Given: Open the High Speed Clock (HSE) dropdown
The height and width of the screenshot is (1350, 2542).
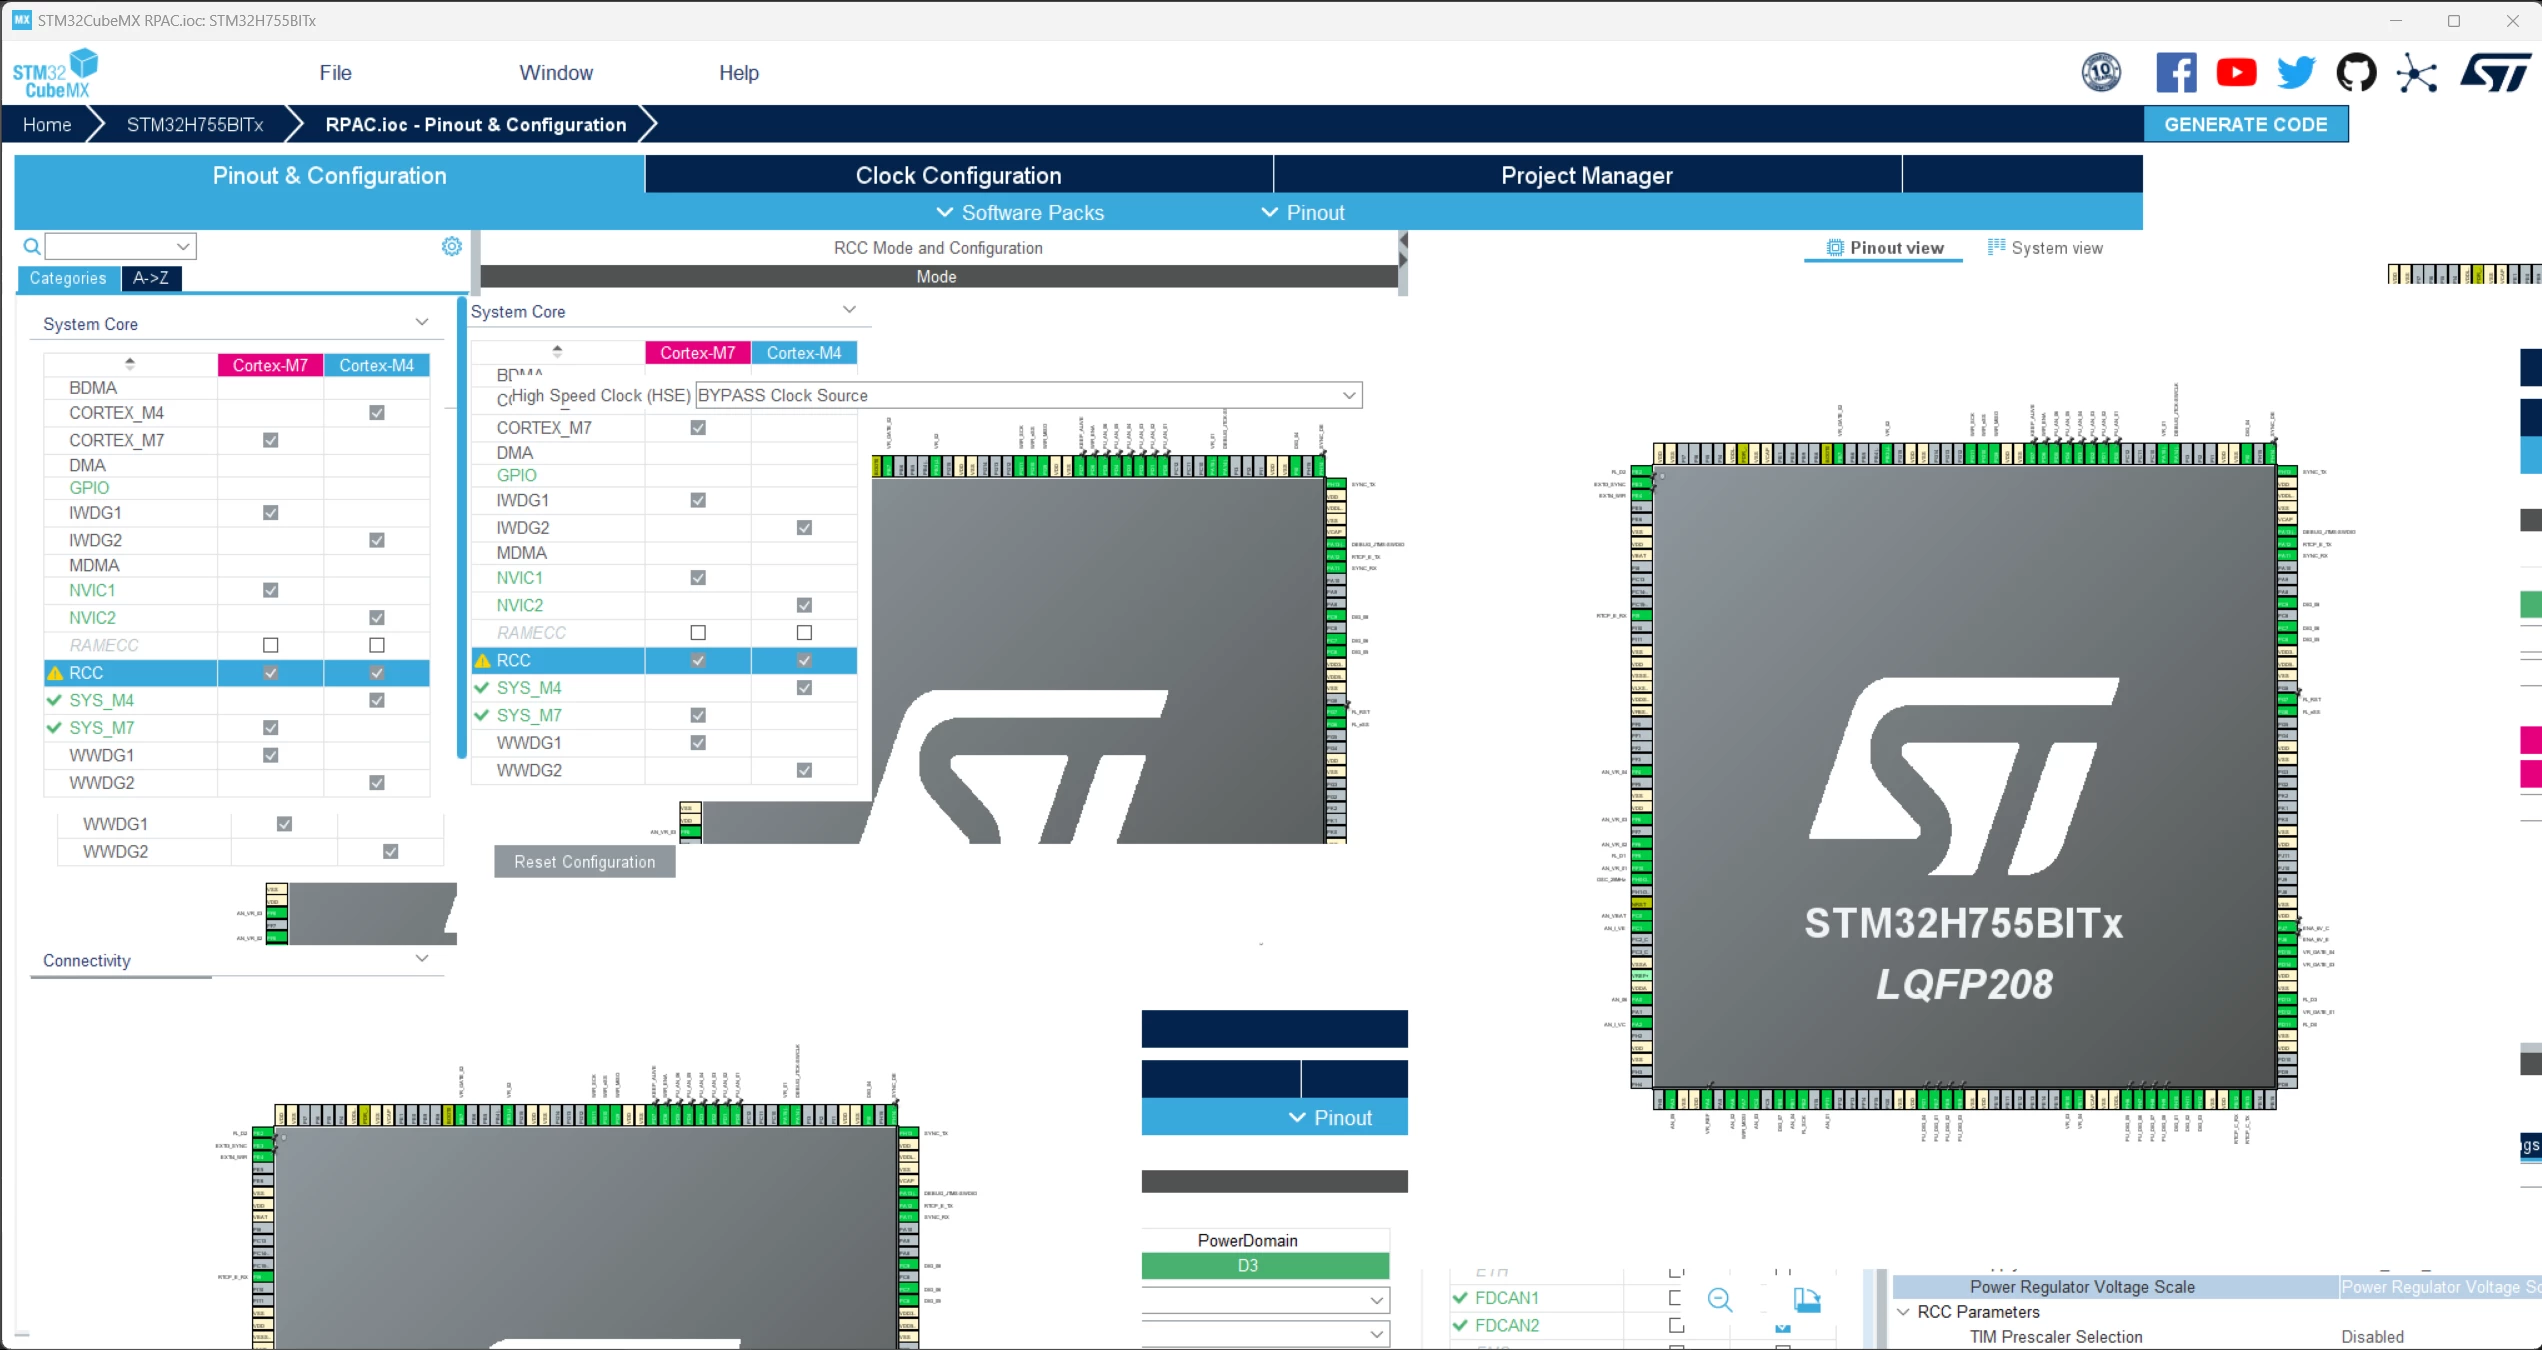Looking at the screenshot, I should click(x=1029, y=395).
